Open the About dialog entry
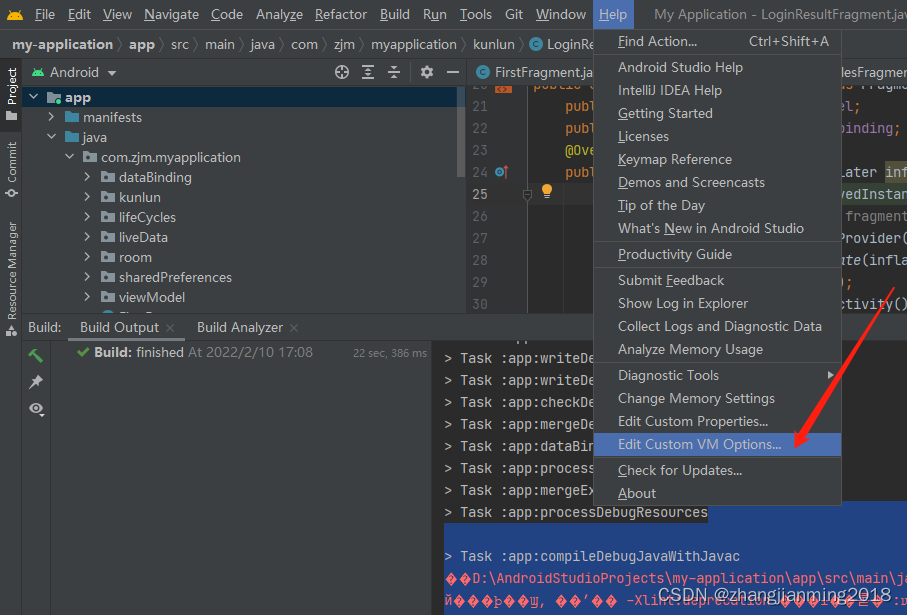 click(717, 494)
